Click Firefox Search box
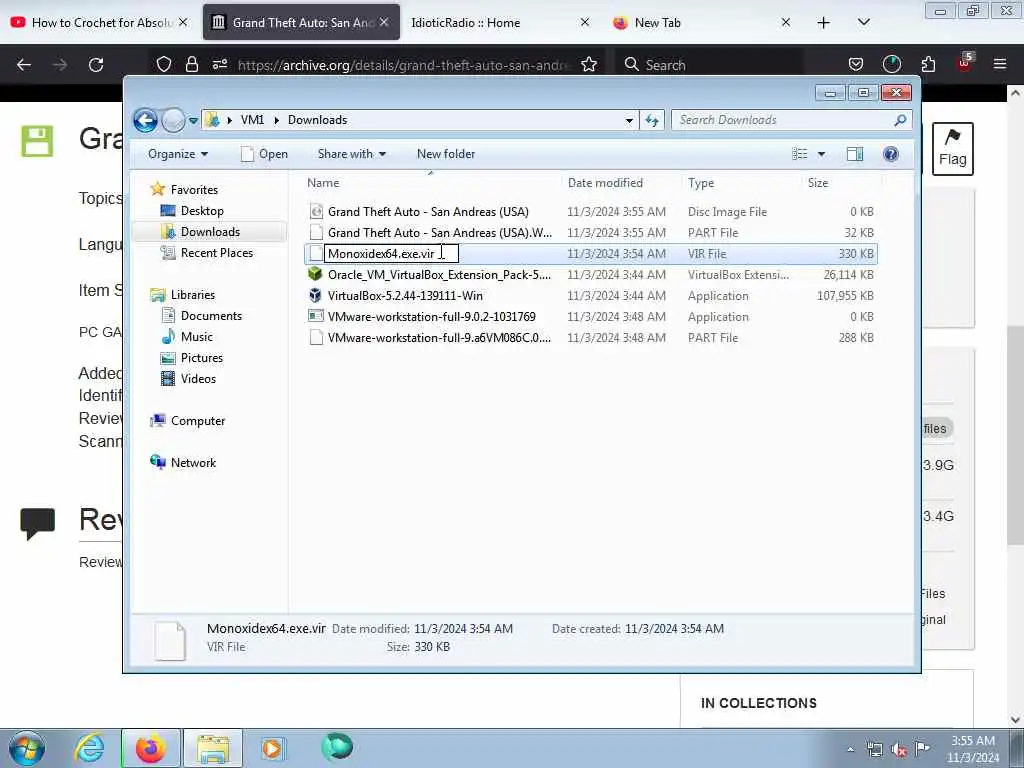This screenshot has width=1024, height=768. point(711,65)
